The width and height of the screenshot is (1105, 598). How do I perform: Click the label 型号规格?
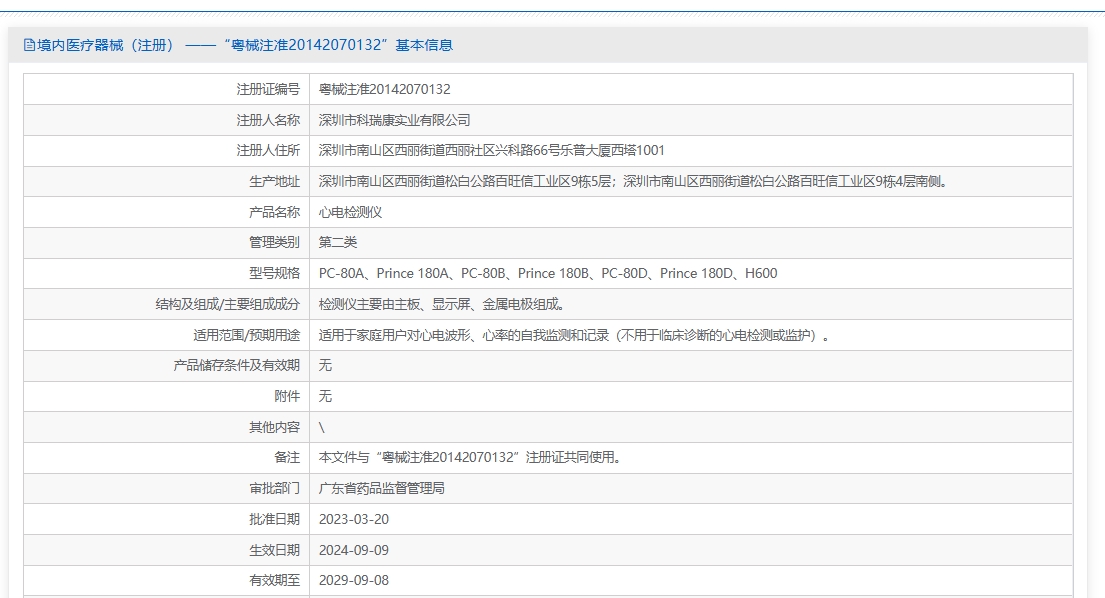point(274,273)
